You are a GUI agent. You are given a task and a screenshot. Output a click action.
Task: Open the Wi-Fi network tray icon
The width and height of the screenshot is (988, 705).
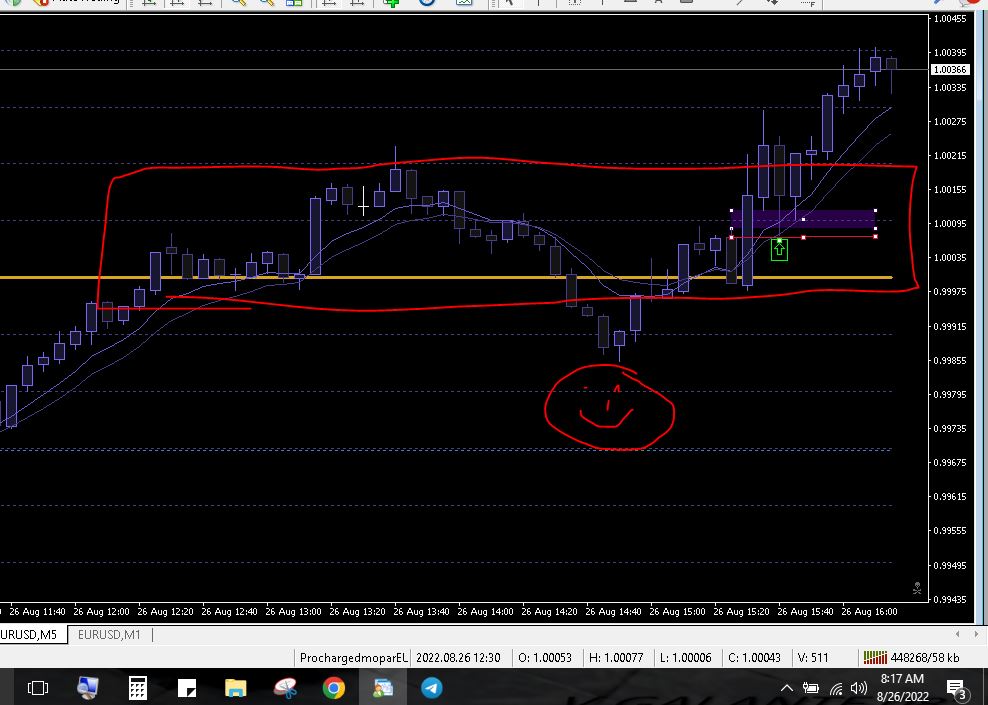point(836,689)
